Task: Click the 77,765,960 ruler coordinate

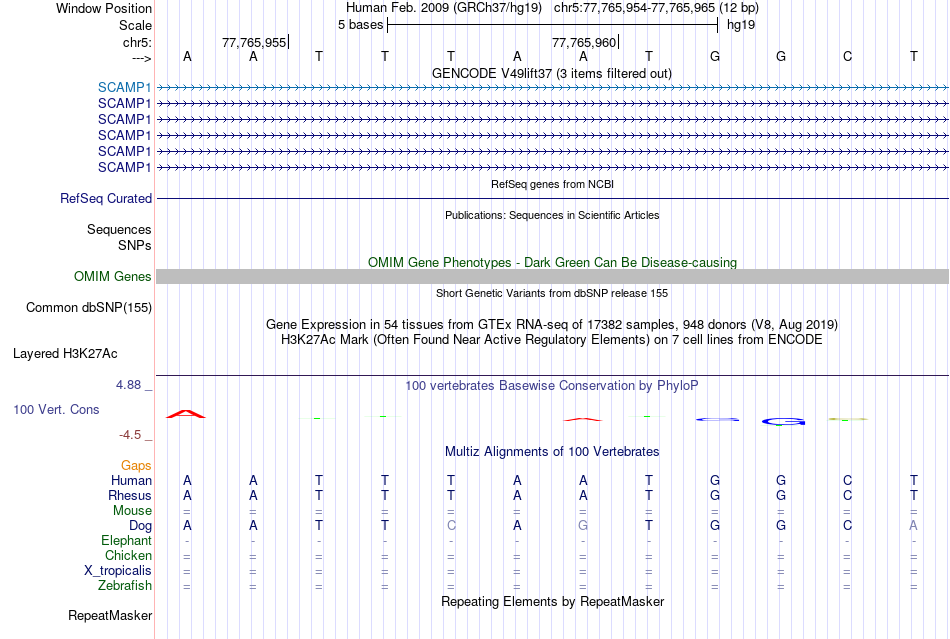Action: 584,42
